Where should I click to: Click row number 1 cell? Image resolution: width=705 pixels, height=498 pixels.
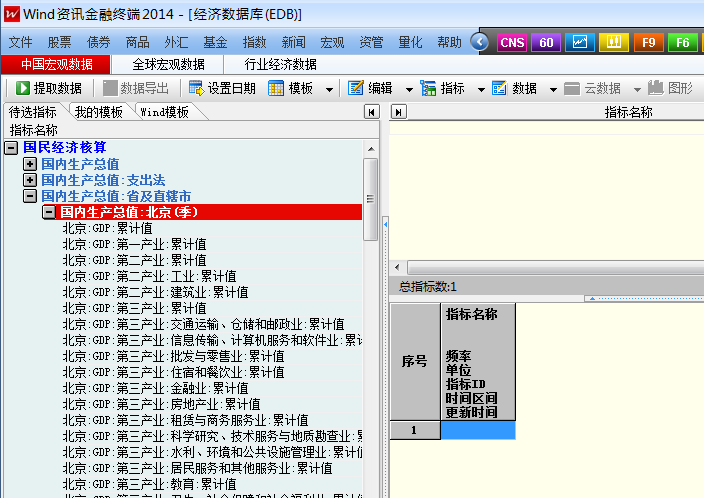pos(415,430)
